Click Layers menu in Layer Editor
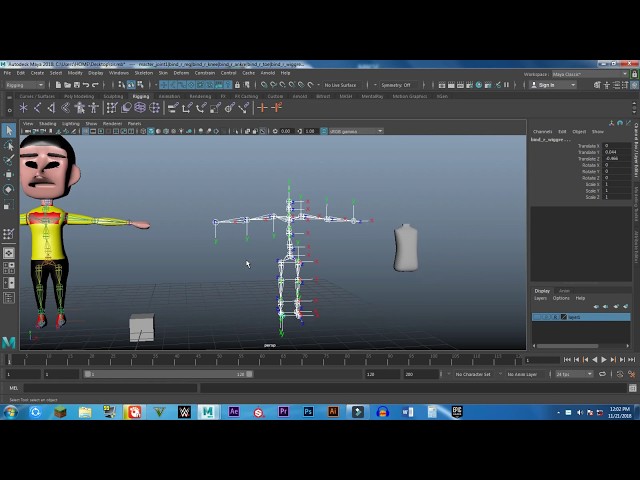Image resolution: width=640 pixels, height=480 pixels. [540, 298]
